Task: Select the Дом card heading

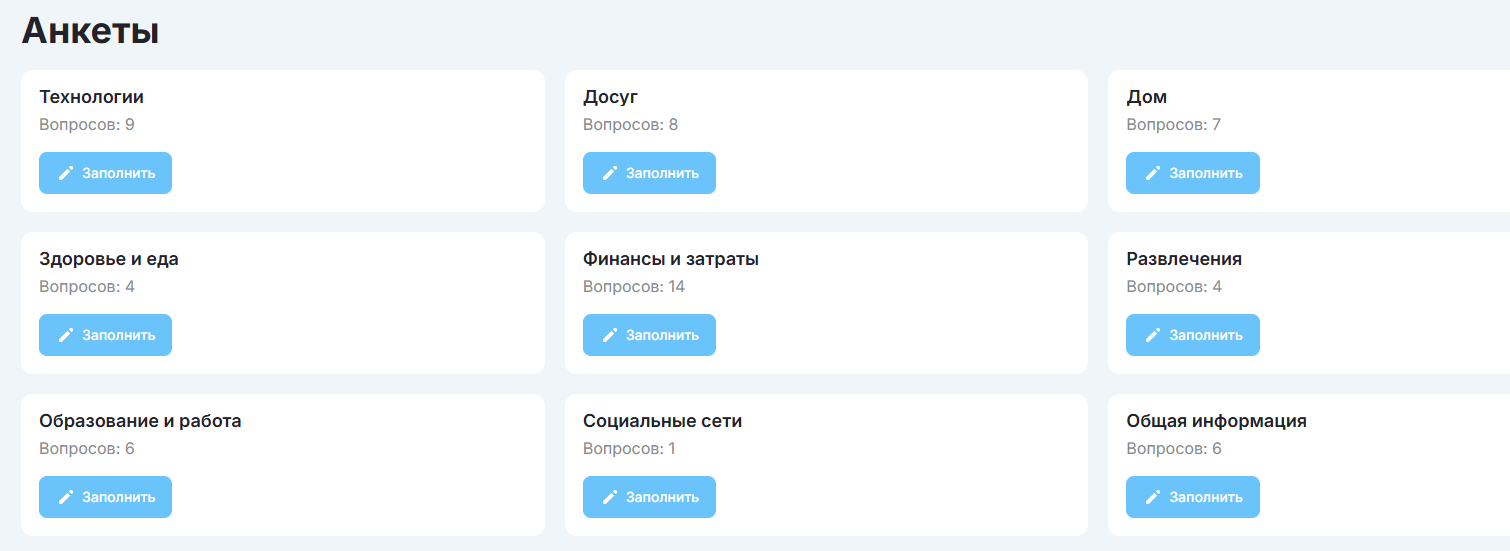Action: click(x=1146, y=97)
